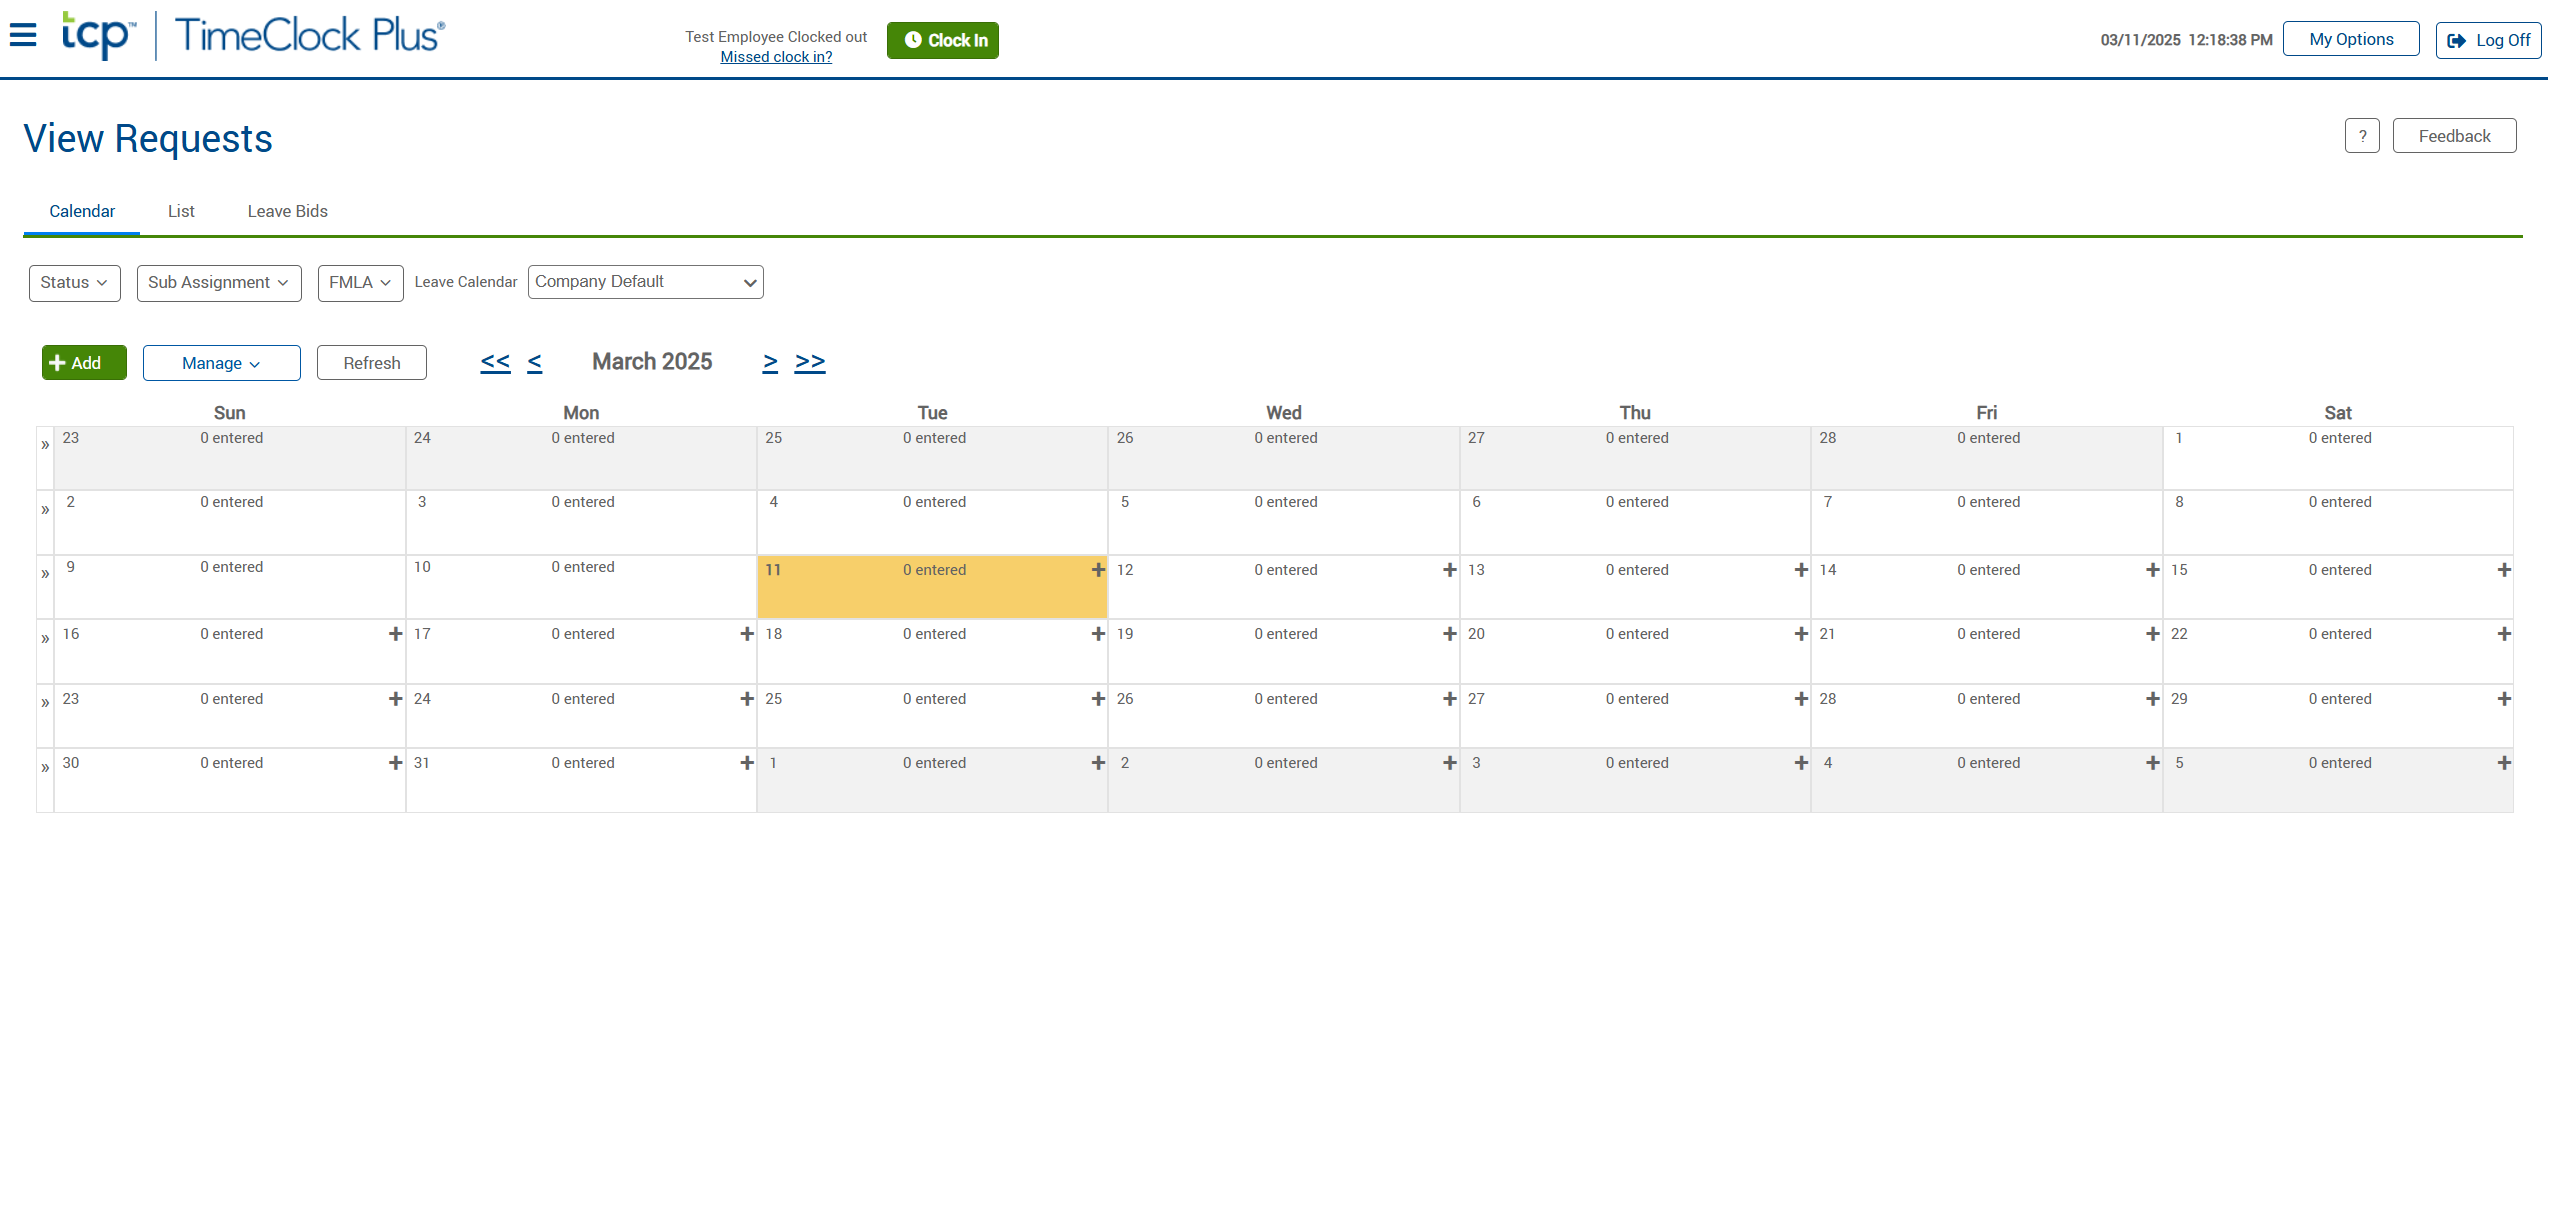The height and width of the screenshot is (1223, 2553).
Task: Jump back a year with double-left arrows
Action: coord(495,362)
